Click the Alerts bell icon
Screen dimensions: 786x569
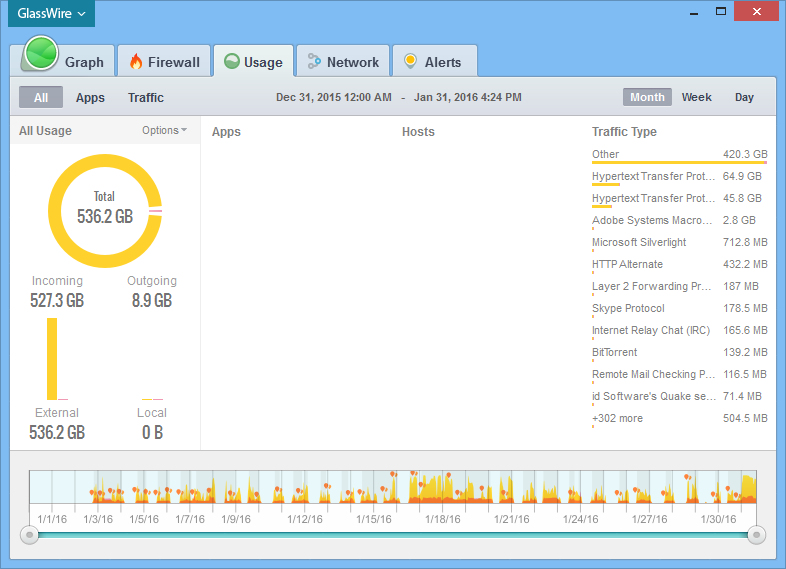(410, 62)
